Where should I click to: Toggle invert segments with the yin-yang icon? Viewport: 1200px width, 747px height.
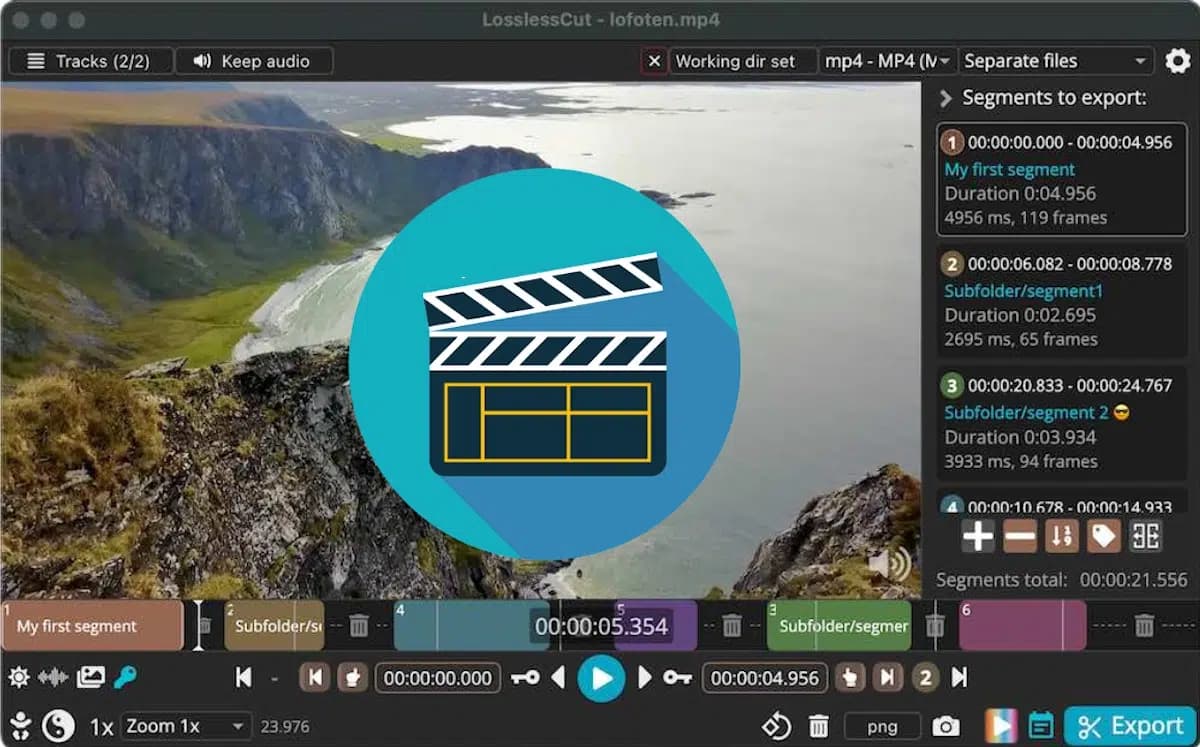coord(60,725)
